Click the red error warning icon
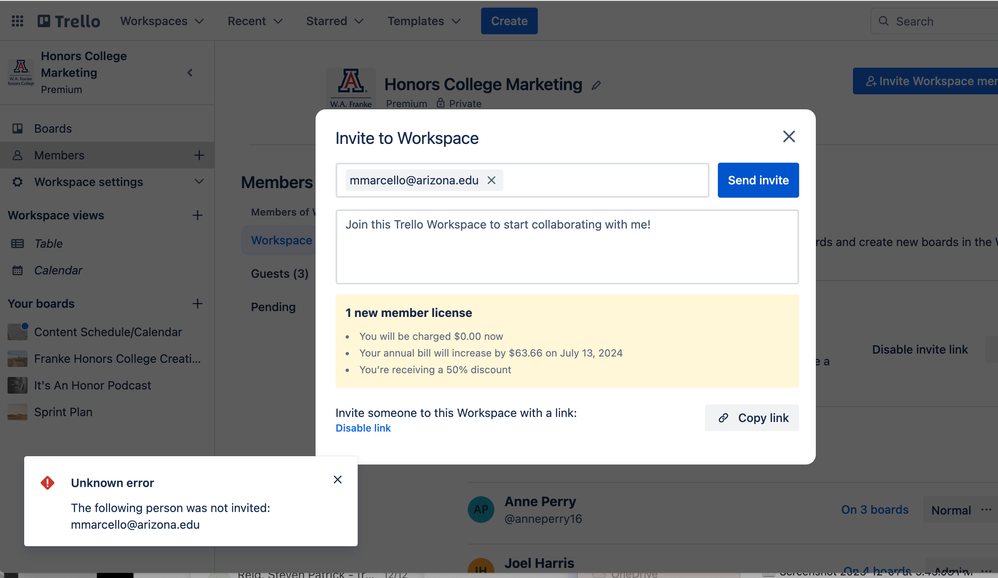 tap(48, 483)
